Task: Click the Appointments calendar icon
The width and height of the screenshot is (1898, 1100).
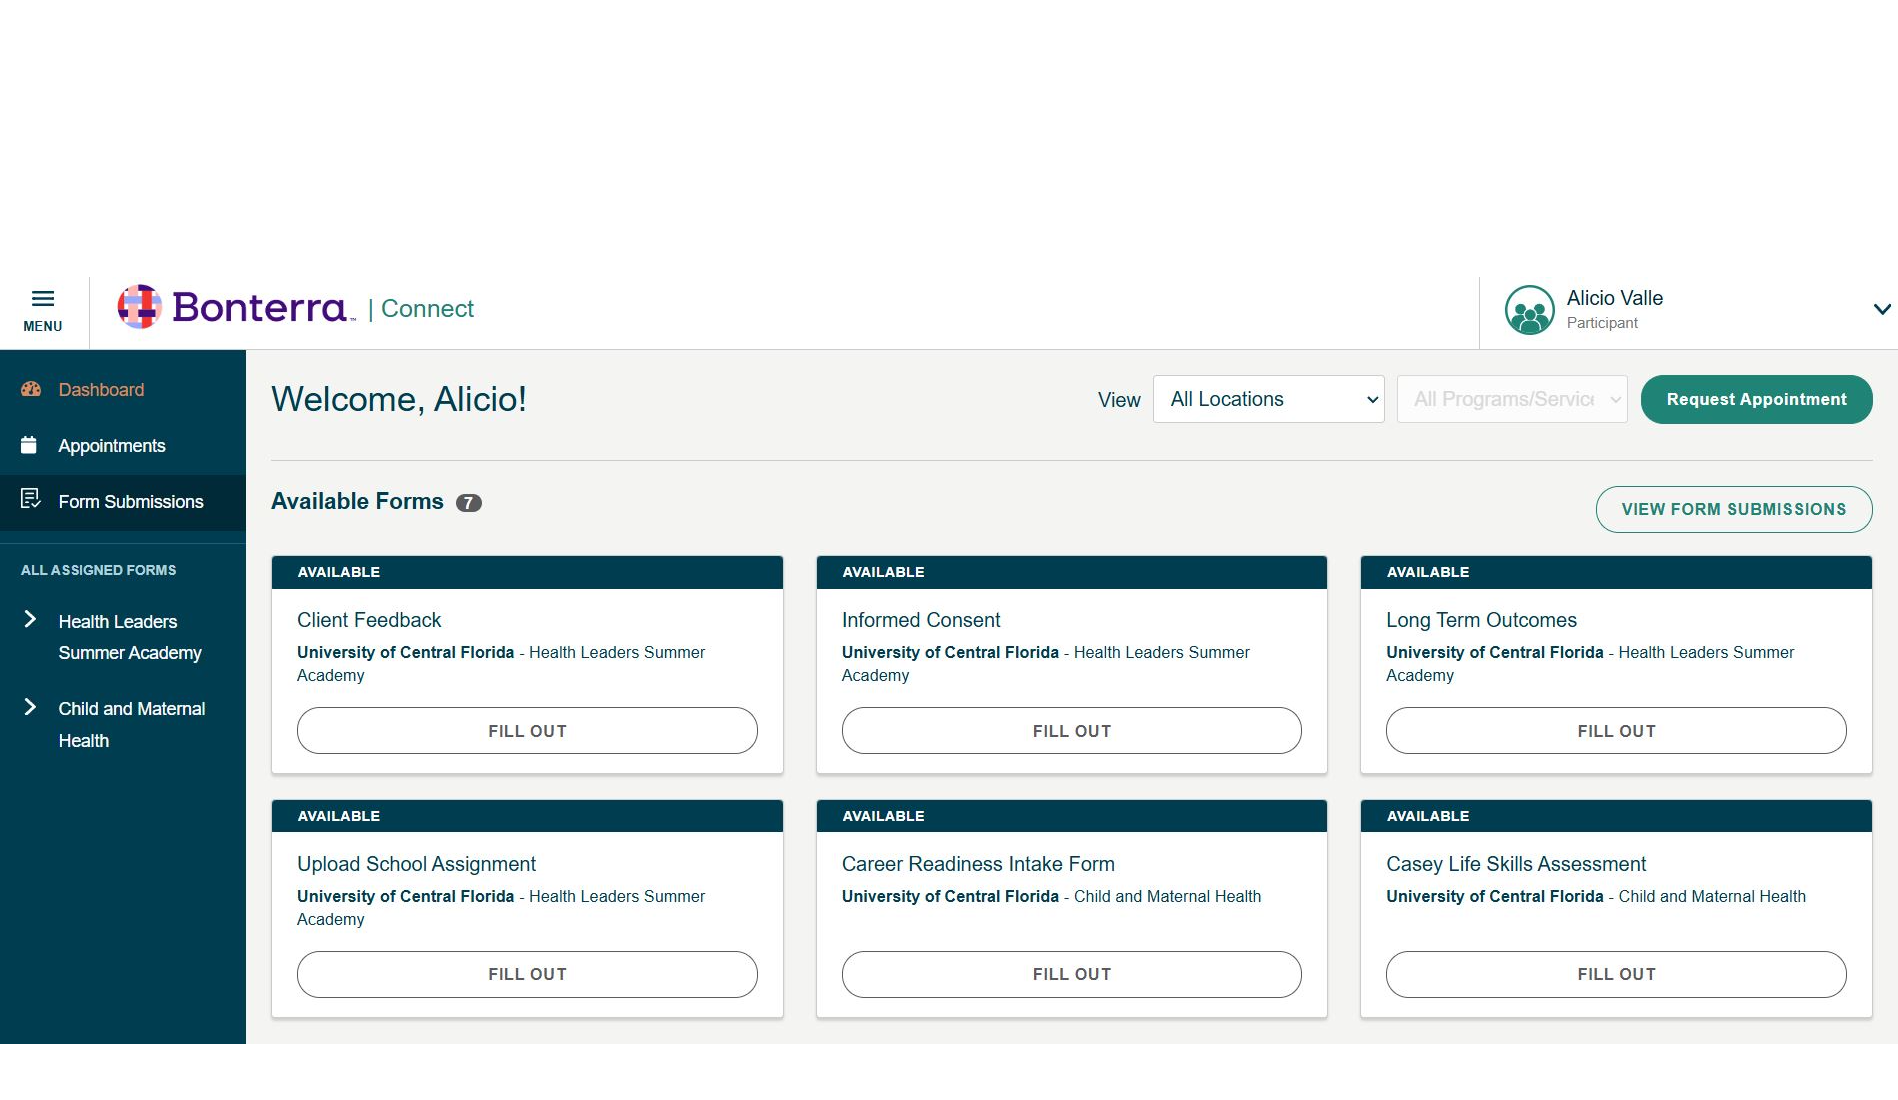Action: tap(29, 445)
